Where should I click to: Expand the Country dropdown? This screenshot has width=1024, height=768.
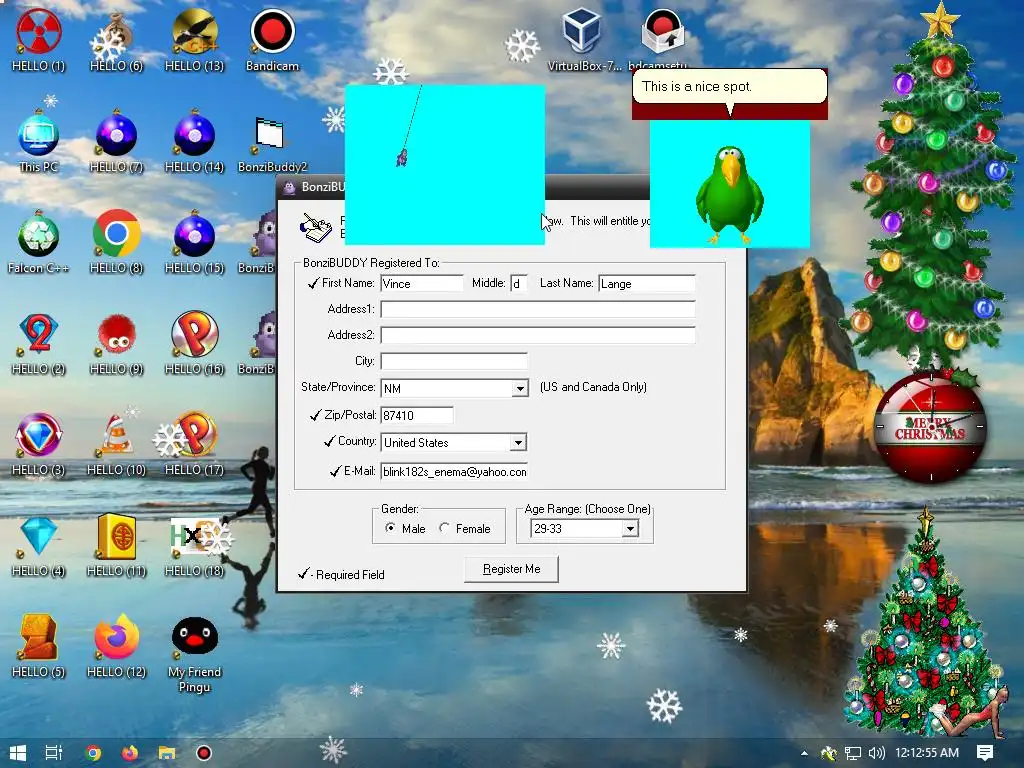[x=519, y=443]
